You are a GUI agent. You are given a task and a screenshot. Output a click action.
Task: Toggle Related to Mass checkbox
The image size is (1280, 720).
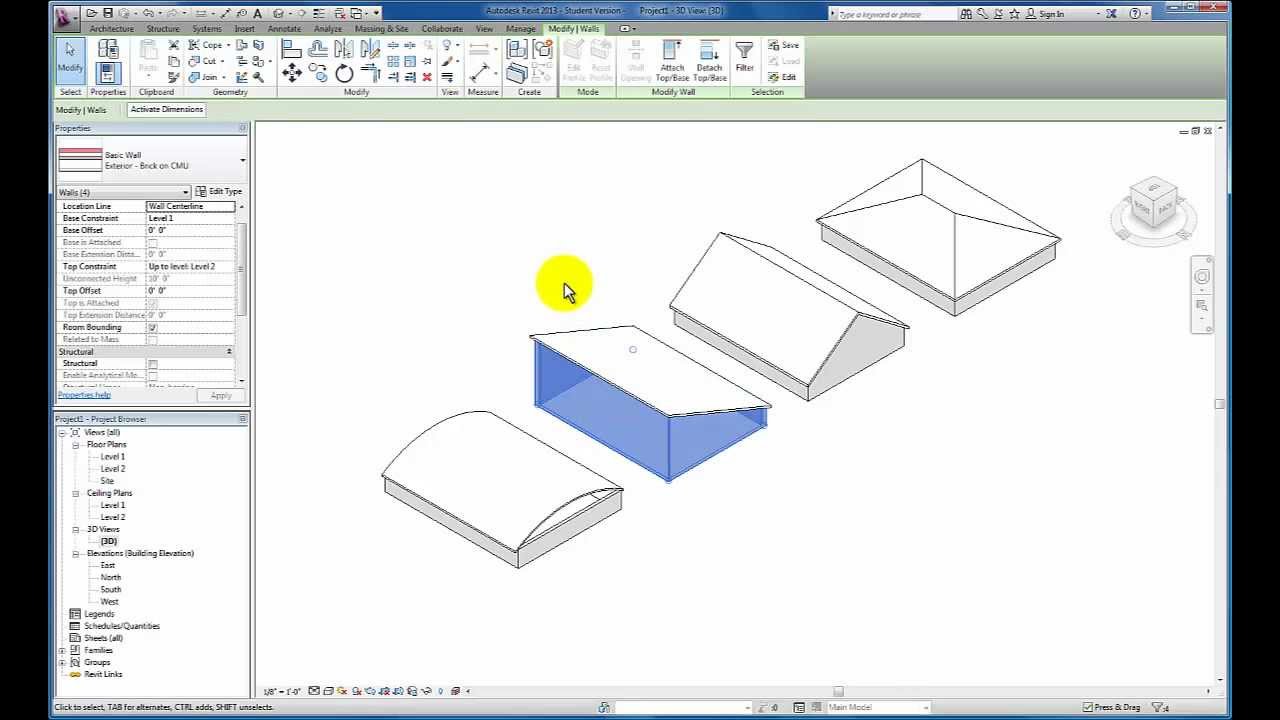tap(153, 340)
